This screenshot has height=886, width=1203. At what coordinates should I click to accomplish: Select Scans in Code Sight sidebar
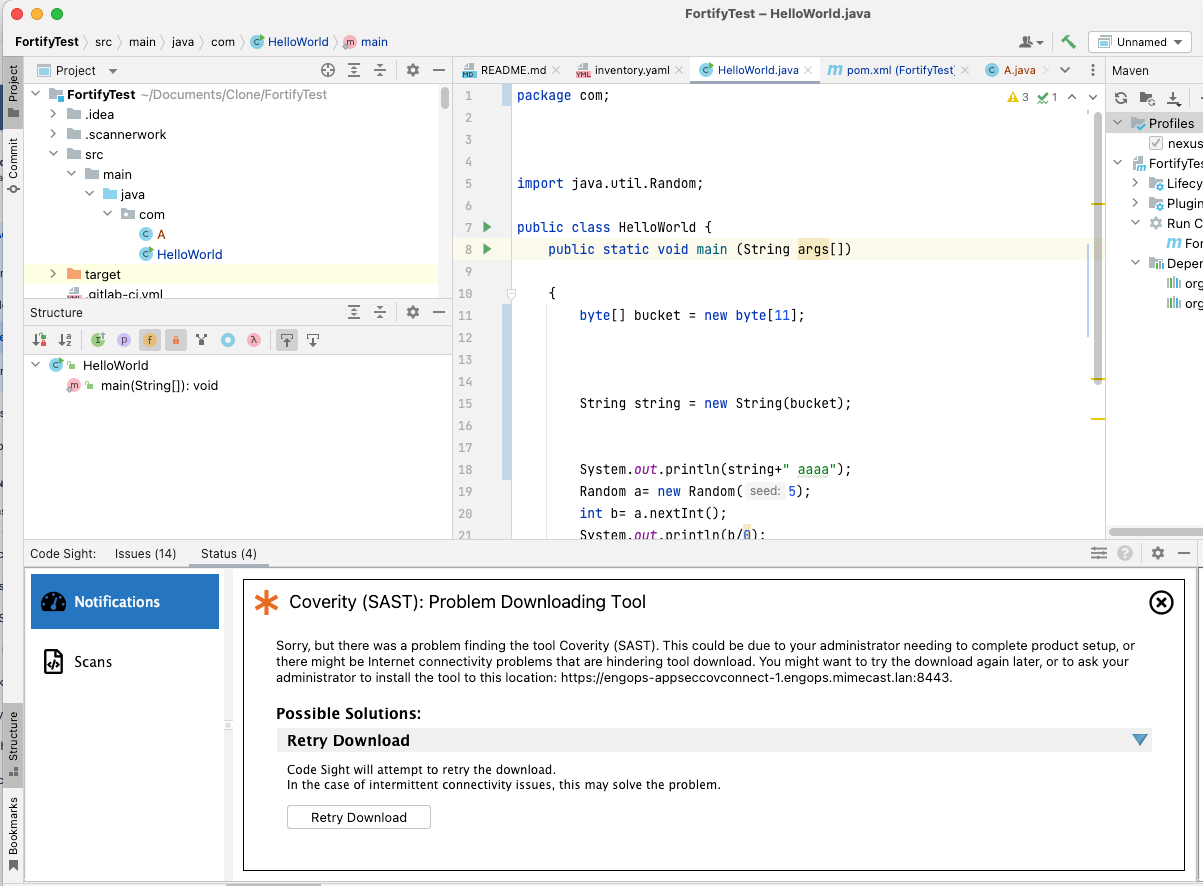coord(125,662)
